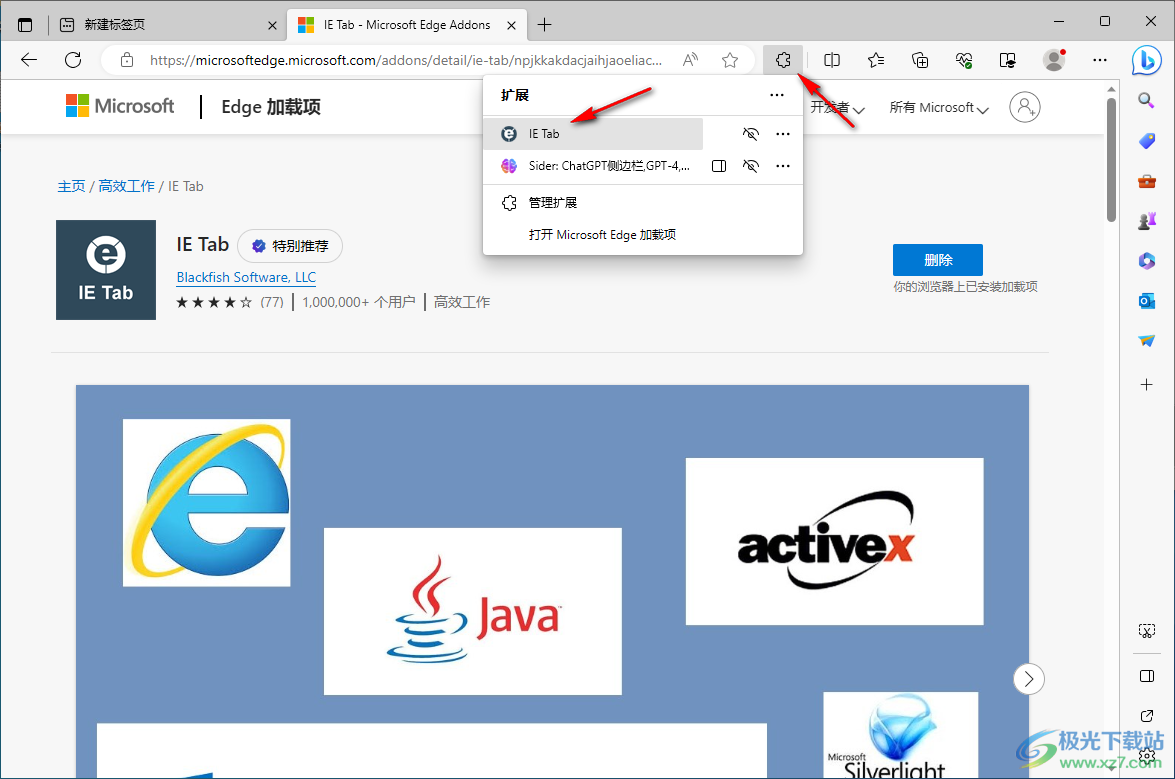
Task: Open the Extensions puzzle icon in toolbar
Action: click(x=783, y=60)
